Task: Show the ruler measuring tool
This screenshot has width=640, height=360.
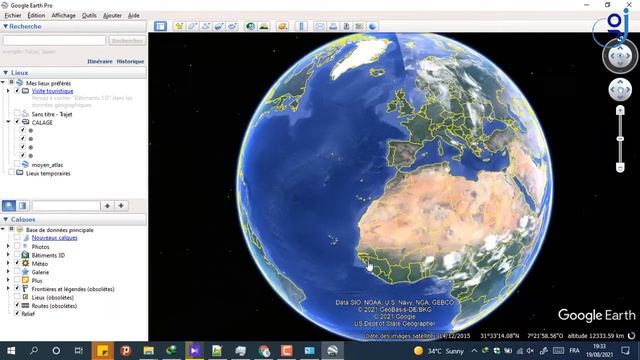Action: pyautogui.click(x=301, y=26)
